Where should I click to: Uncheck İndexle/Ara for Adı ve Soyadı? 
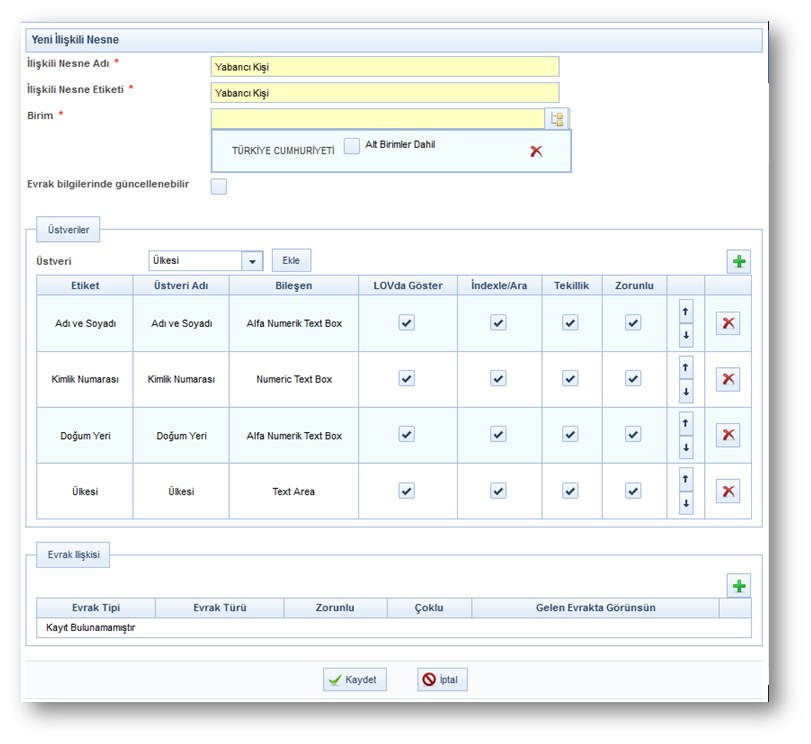499,323
